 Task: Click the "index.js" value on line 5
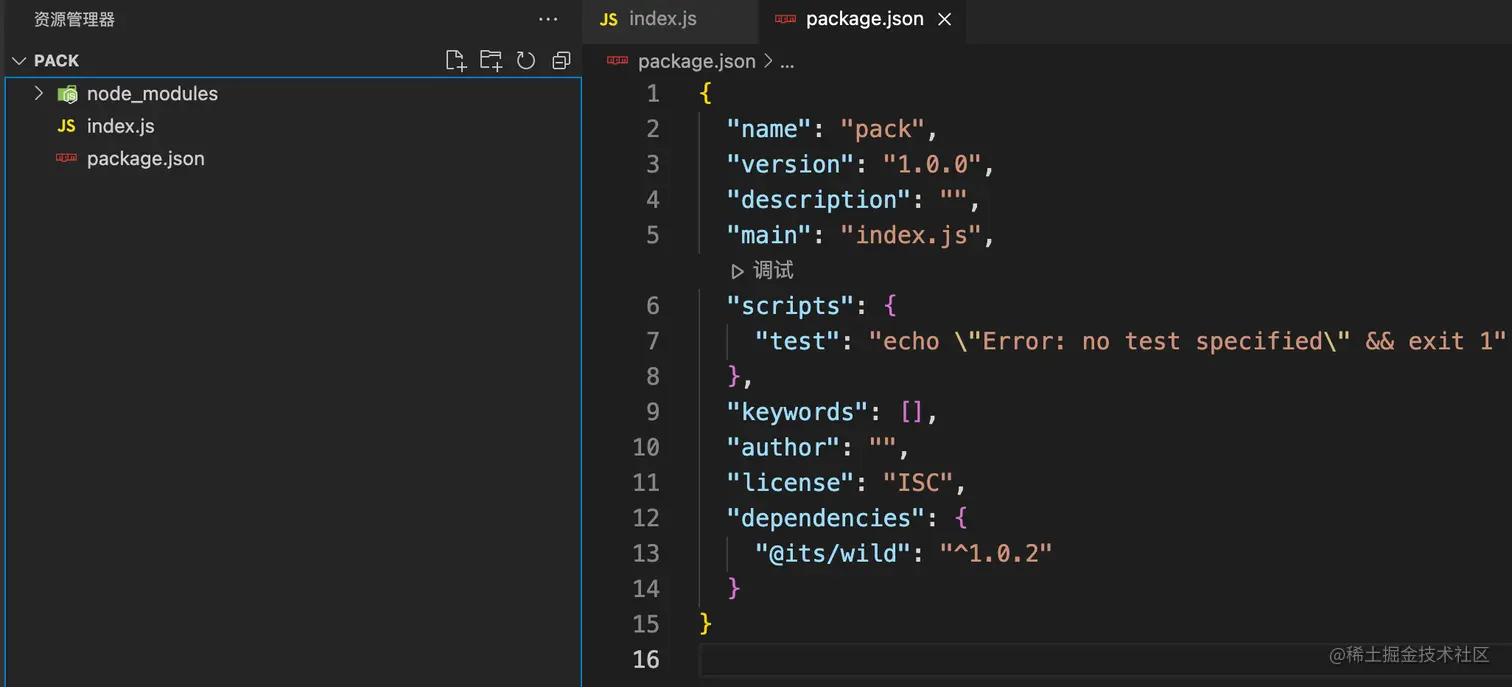912,235
